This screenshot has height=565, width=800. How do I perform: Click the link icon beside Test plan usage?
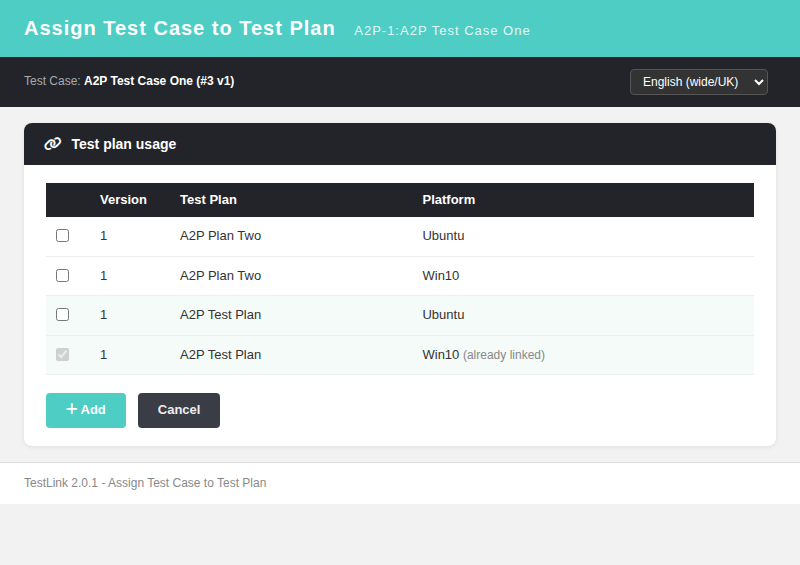53,144
